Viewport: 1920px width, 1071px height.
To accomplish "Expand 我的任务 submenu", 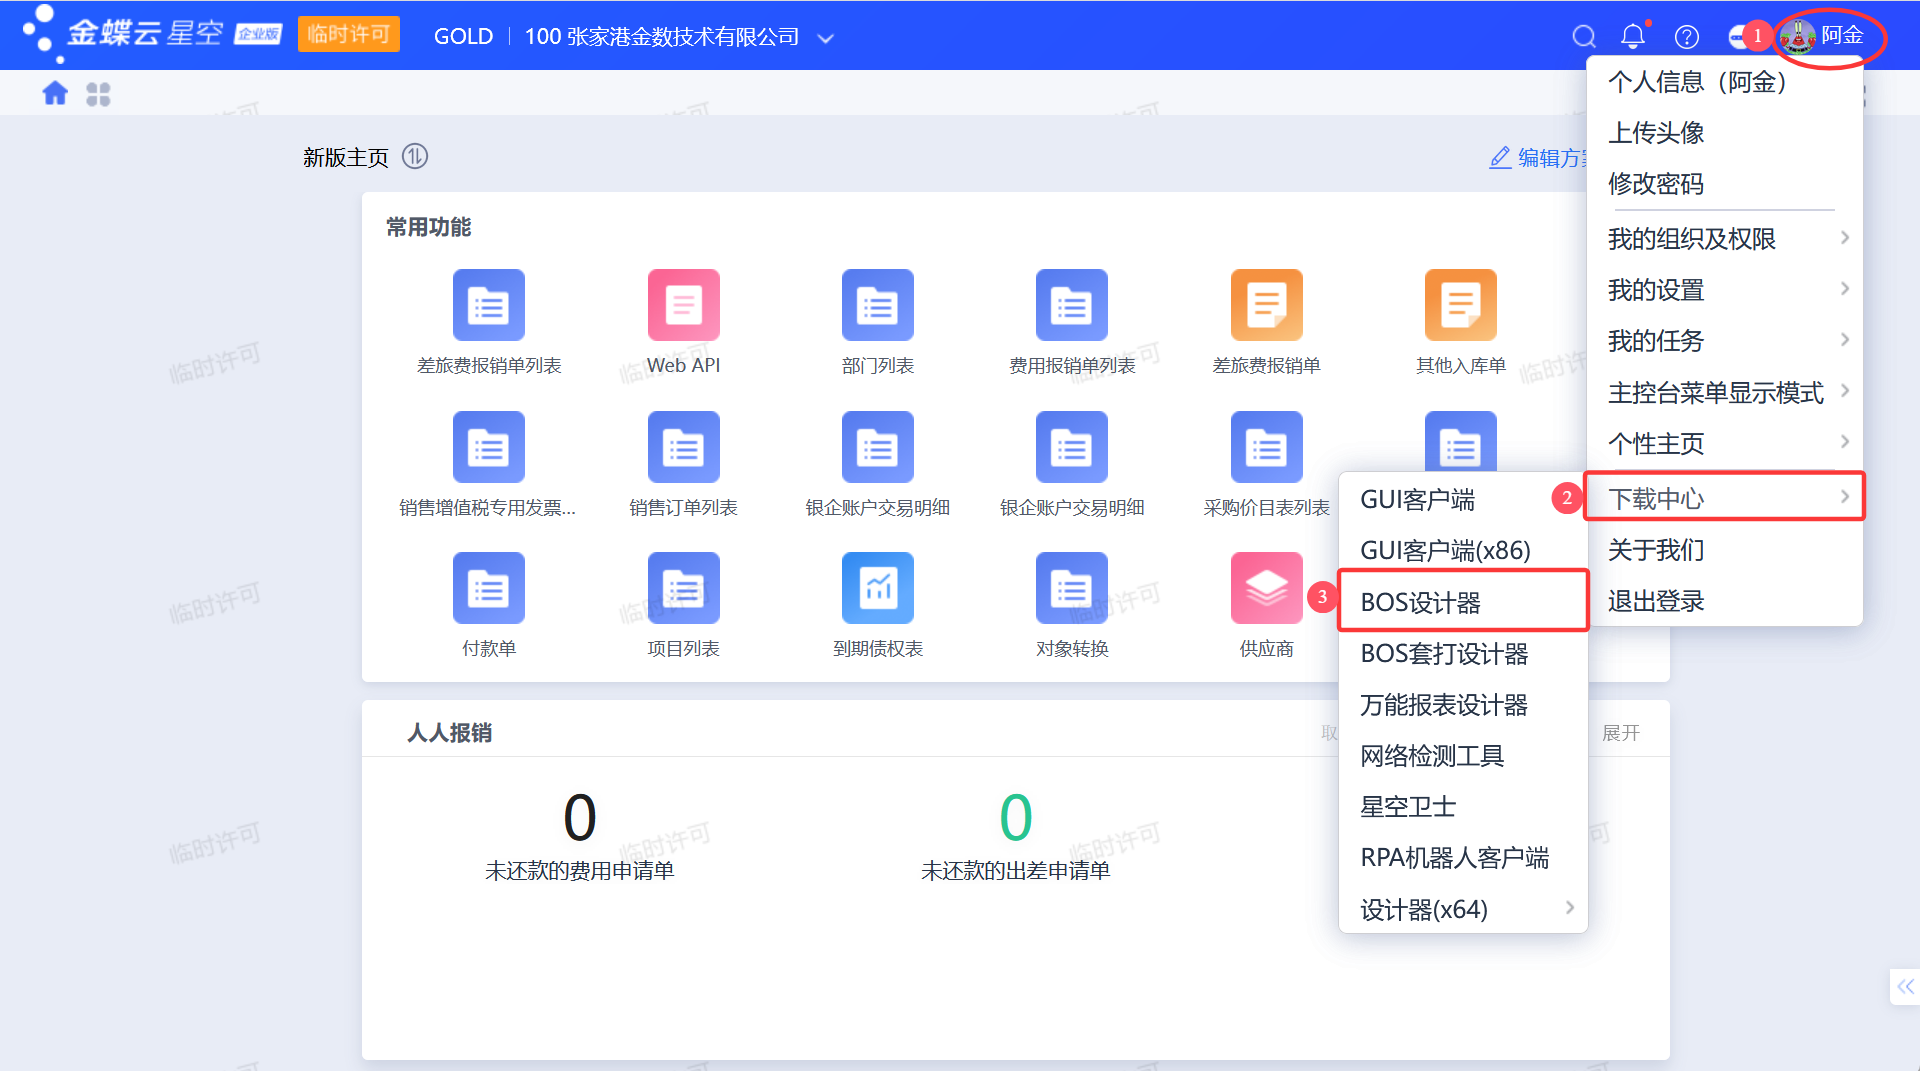I will pos(1726,341).
